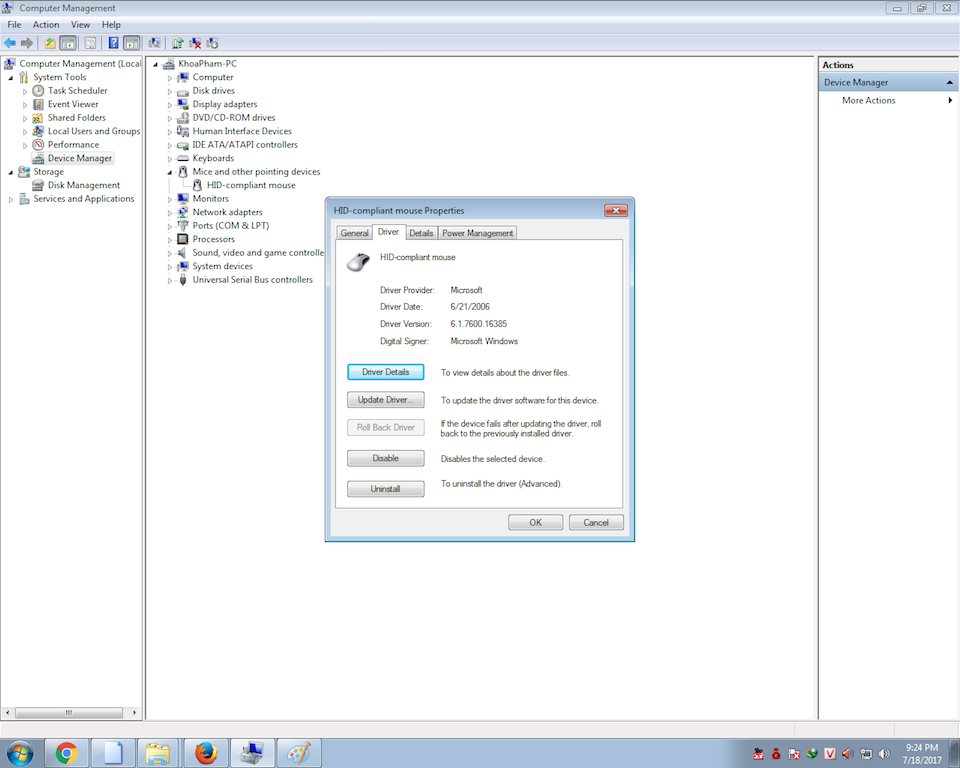
Task: Switch to the Details tab
Action: [x=421, y=233]
